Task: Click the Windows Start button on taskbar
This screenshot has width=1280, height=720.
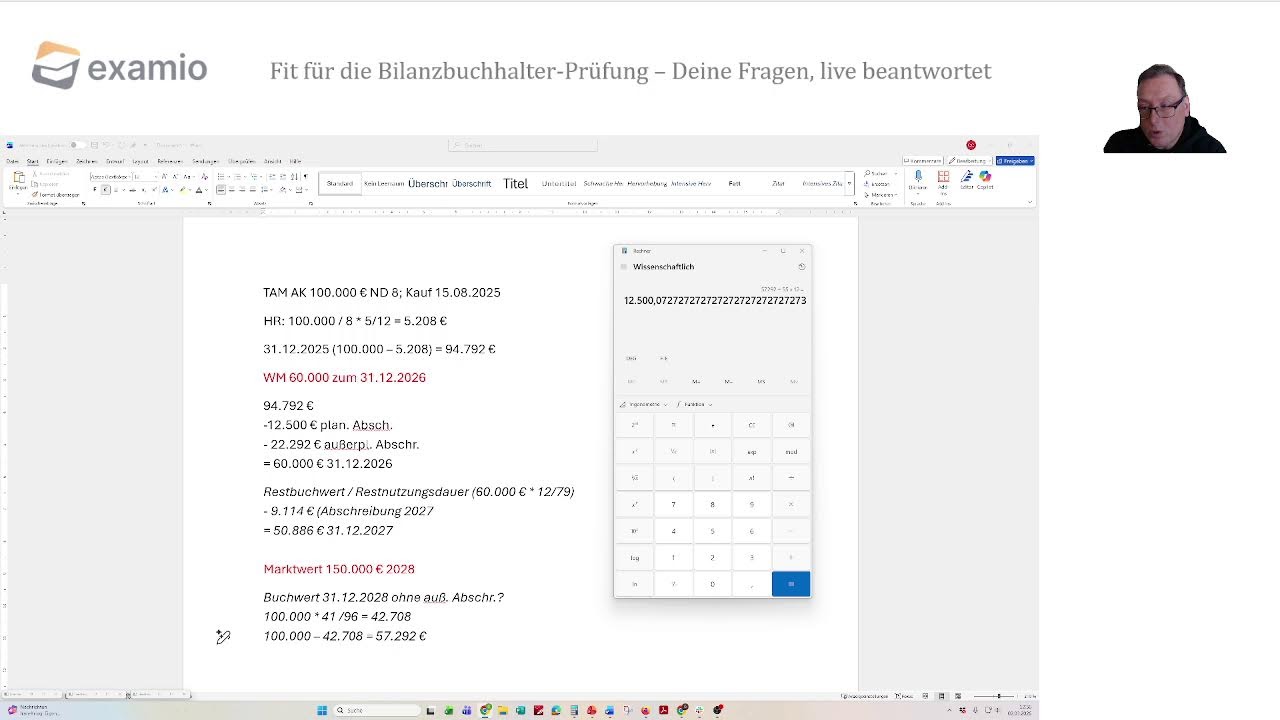Action: (x=322, y=710)
